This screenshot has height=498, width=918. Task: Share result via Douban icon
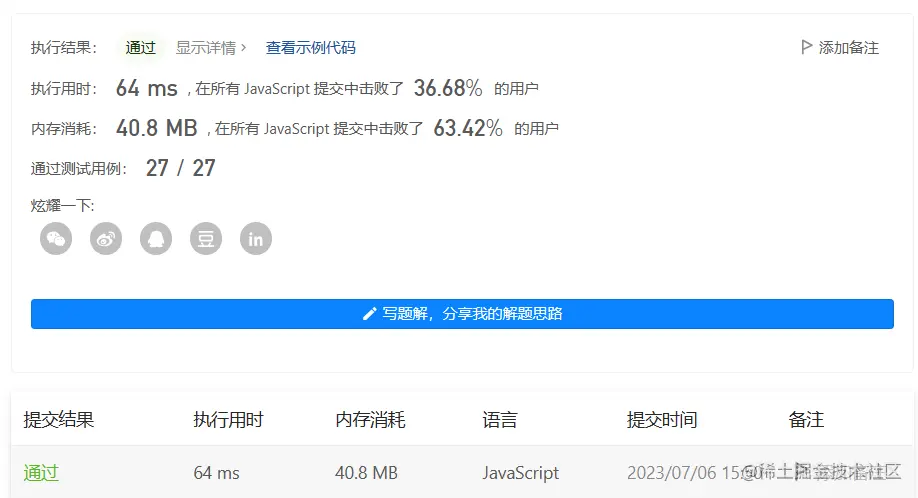206,239
